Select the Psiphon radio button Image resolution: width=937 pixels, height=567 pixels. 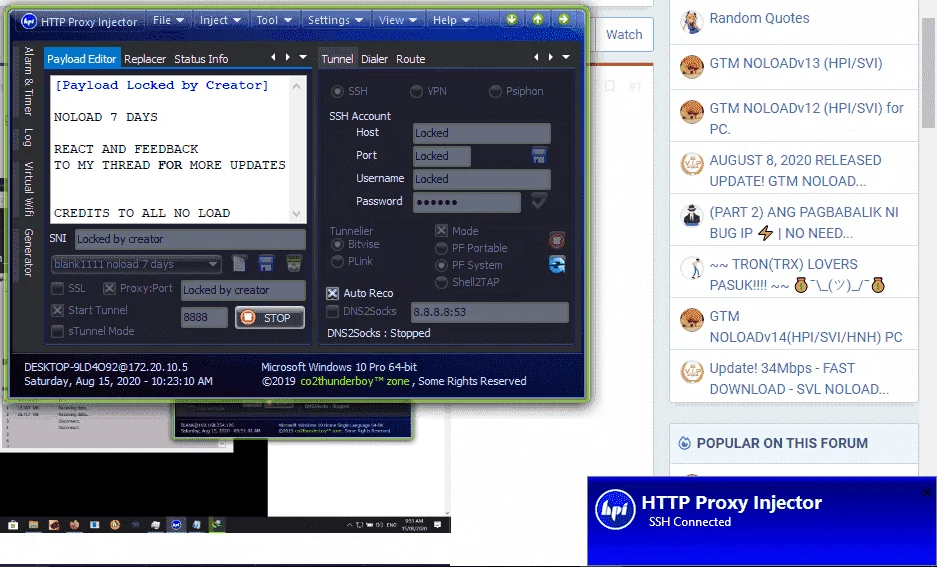click(x=495, y=91)
